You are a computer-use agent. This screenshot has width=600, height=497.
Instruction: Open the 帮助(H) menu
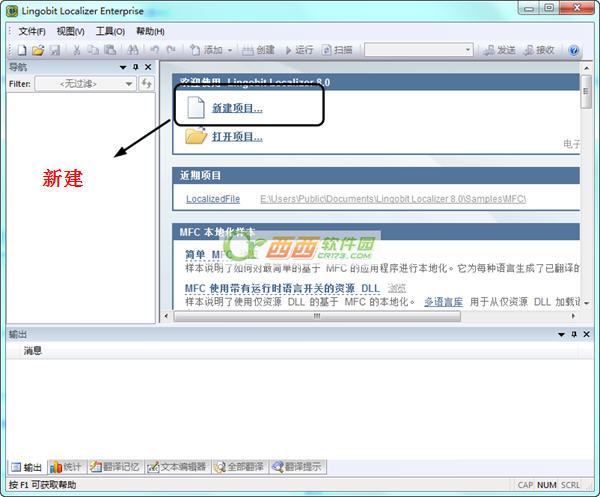point(150,31)
